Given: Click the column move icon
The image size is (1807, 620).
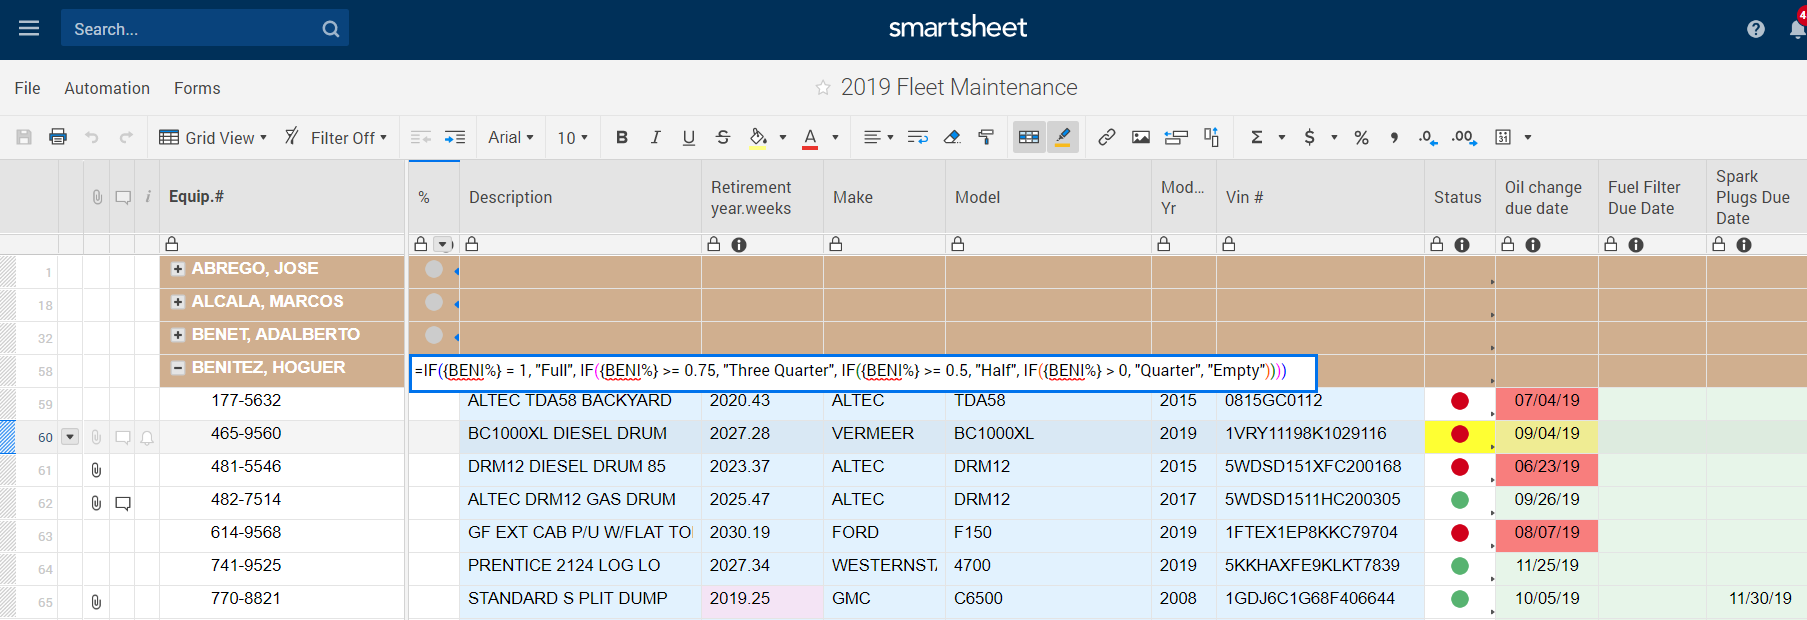Looking at the screenshot, I should pos(1211,137).
